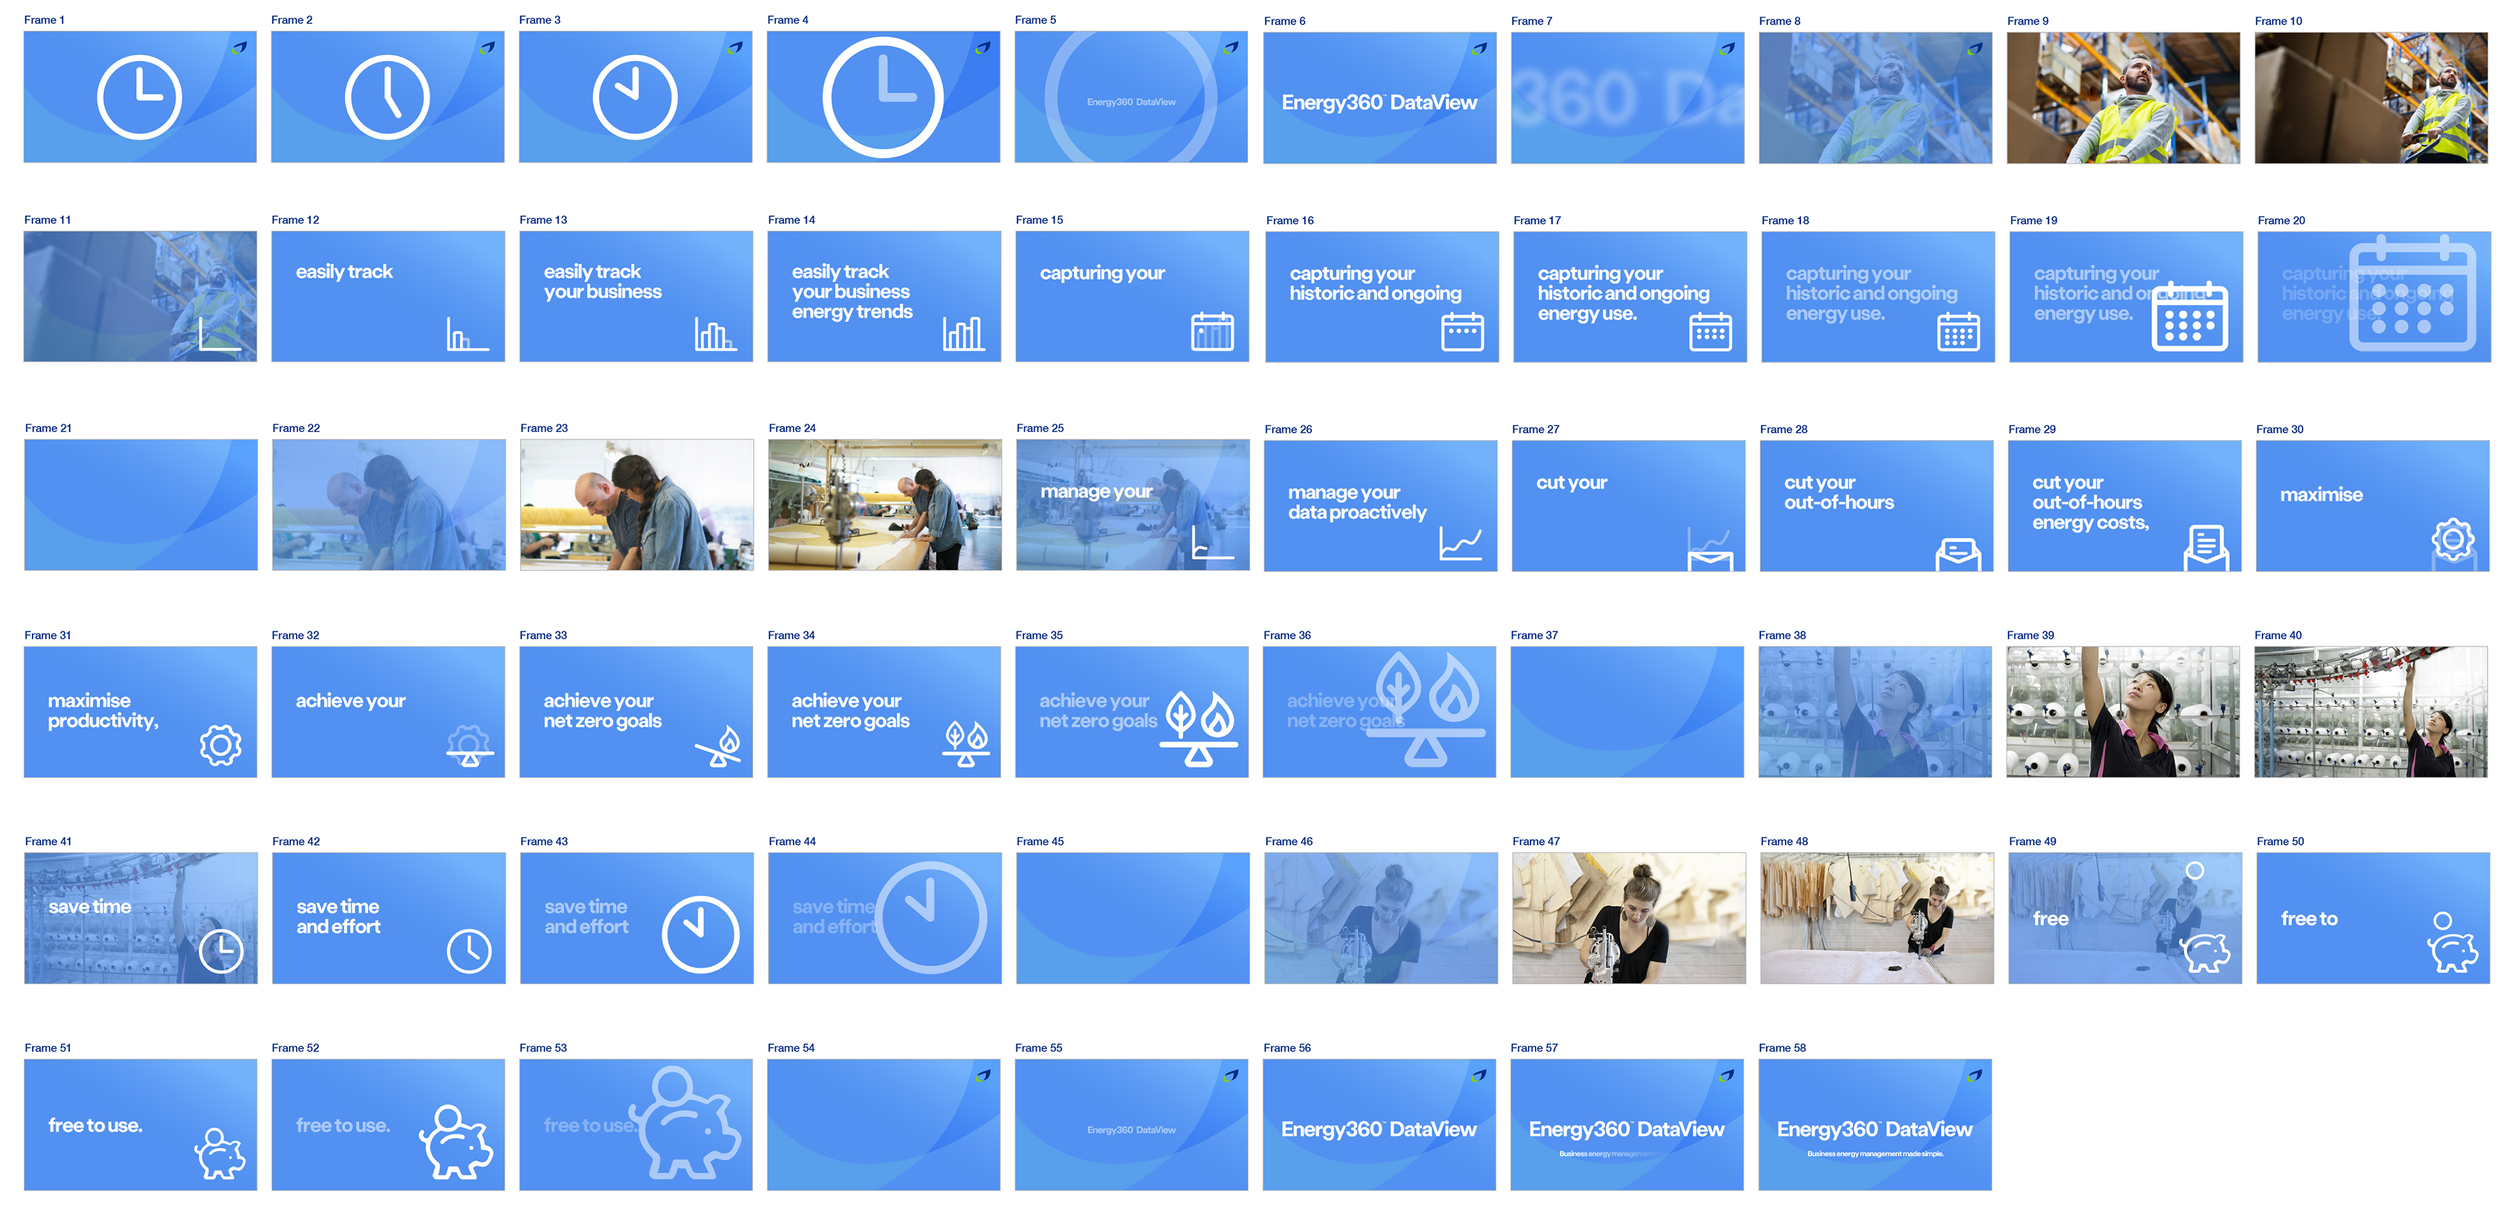
Task: Click 'maximise productivity,' text in Frame 31
Action: [x=102, y=710]
